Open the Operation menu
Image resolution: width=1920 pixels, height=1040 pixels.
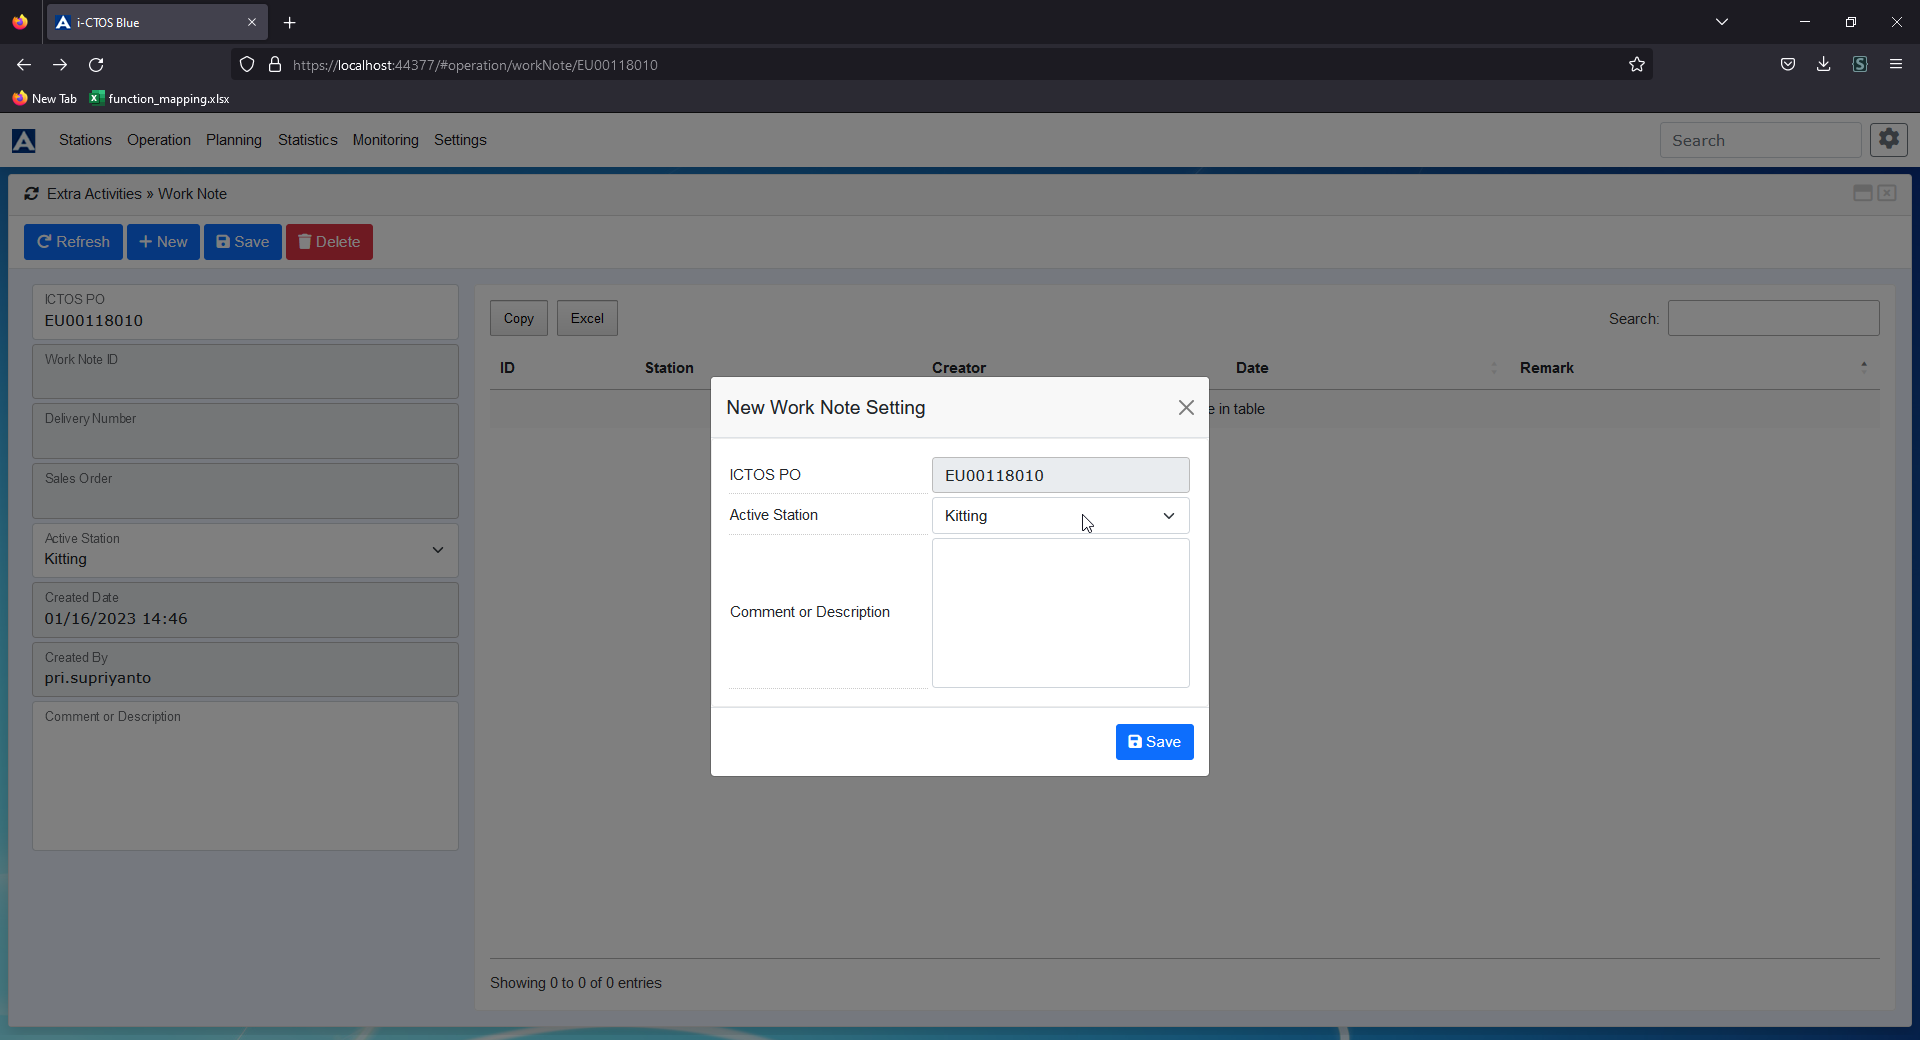click(159, 140)
